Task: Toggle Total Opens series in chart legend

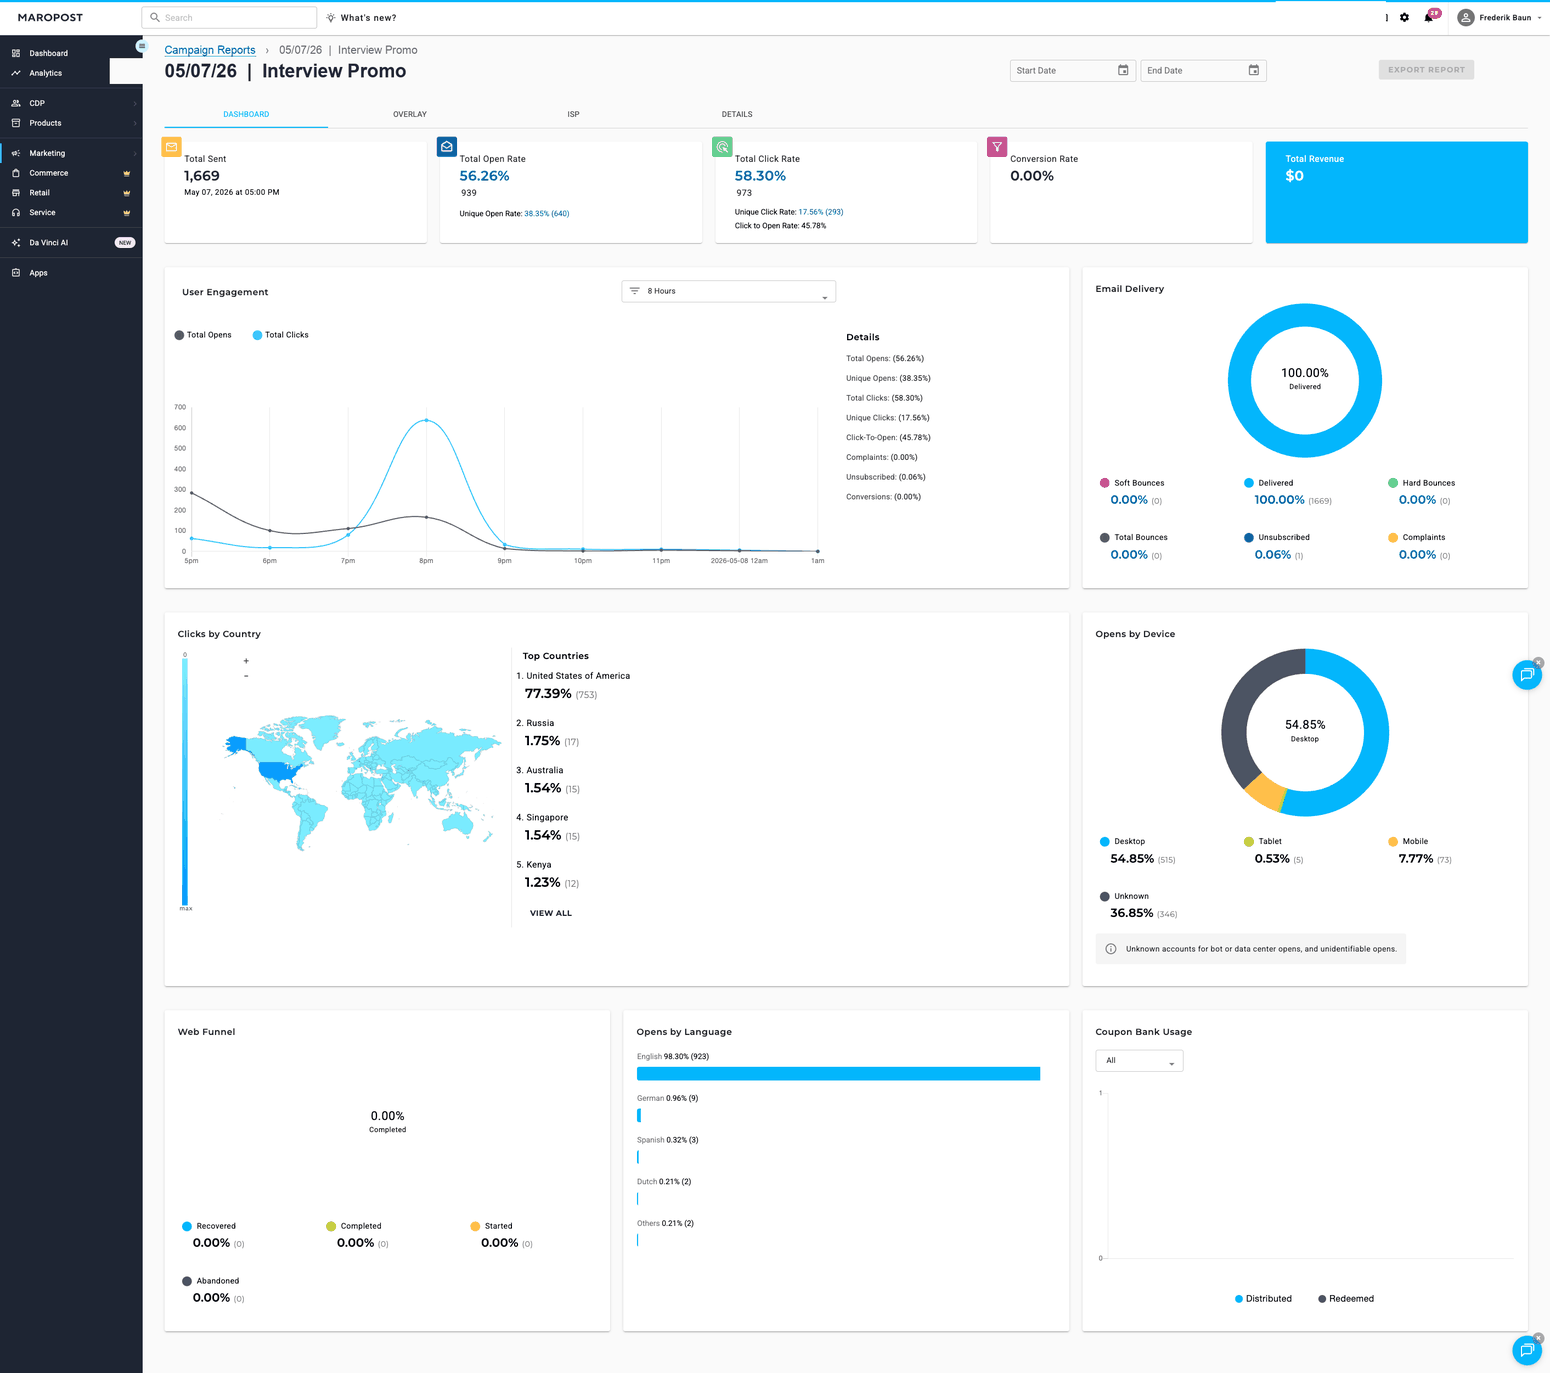Action: click(203, 335)
